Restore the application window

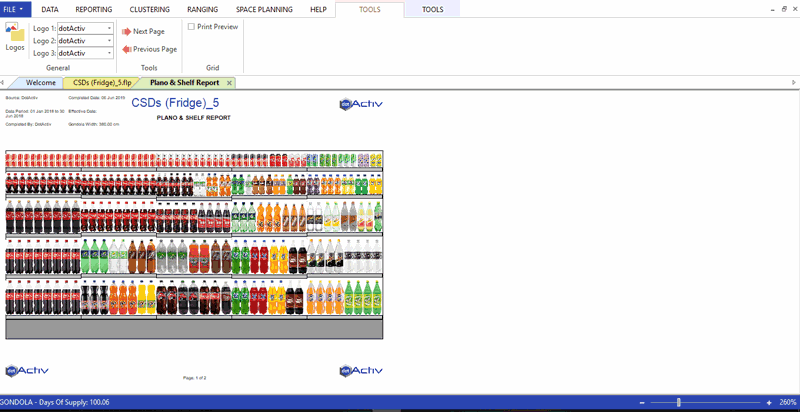(x=784, y=9)
